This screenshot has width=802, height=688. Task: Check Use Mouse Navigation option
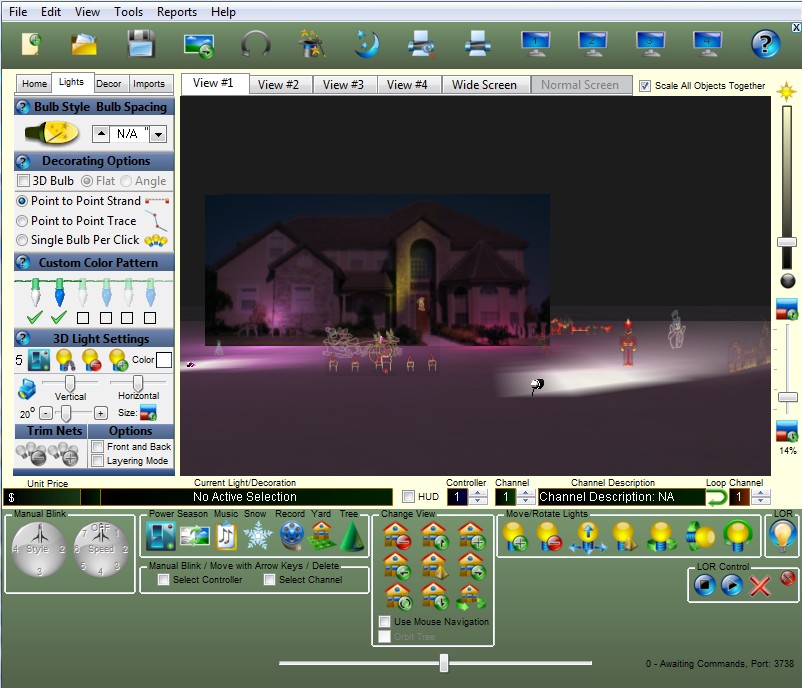(385, 622)
